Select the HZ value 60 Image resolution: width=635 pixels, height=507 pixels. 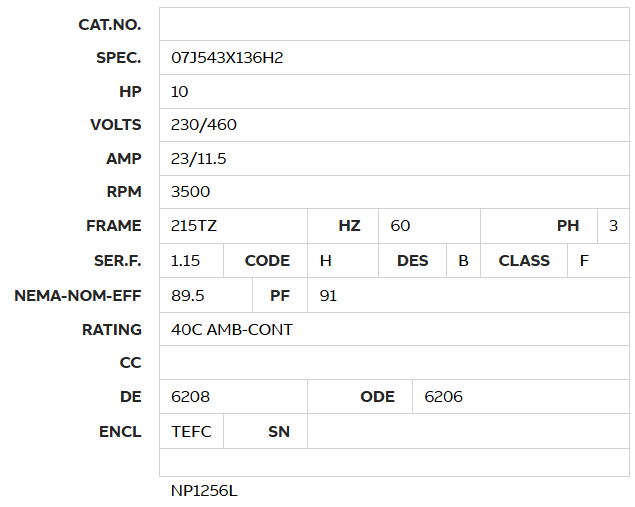click(x=400, y=226)
